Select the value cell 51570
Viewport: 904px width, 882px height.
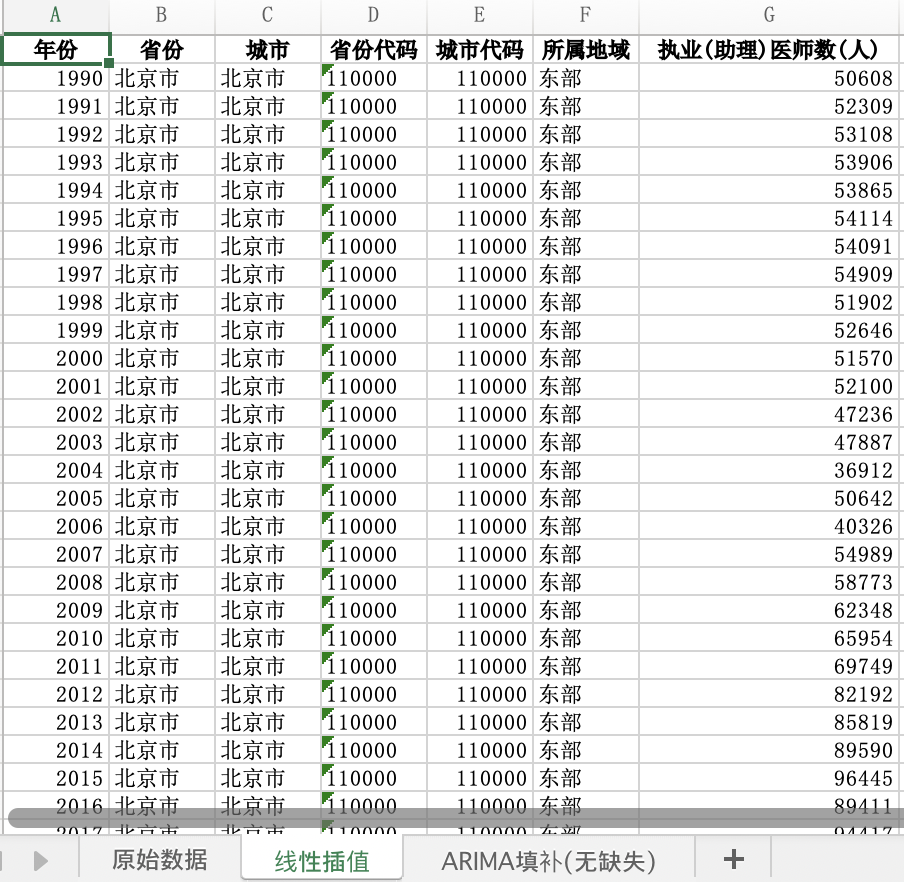click(769, 359)
